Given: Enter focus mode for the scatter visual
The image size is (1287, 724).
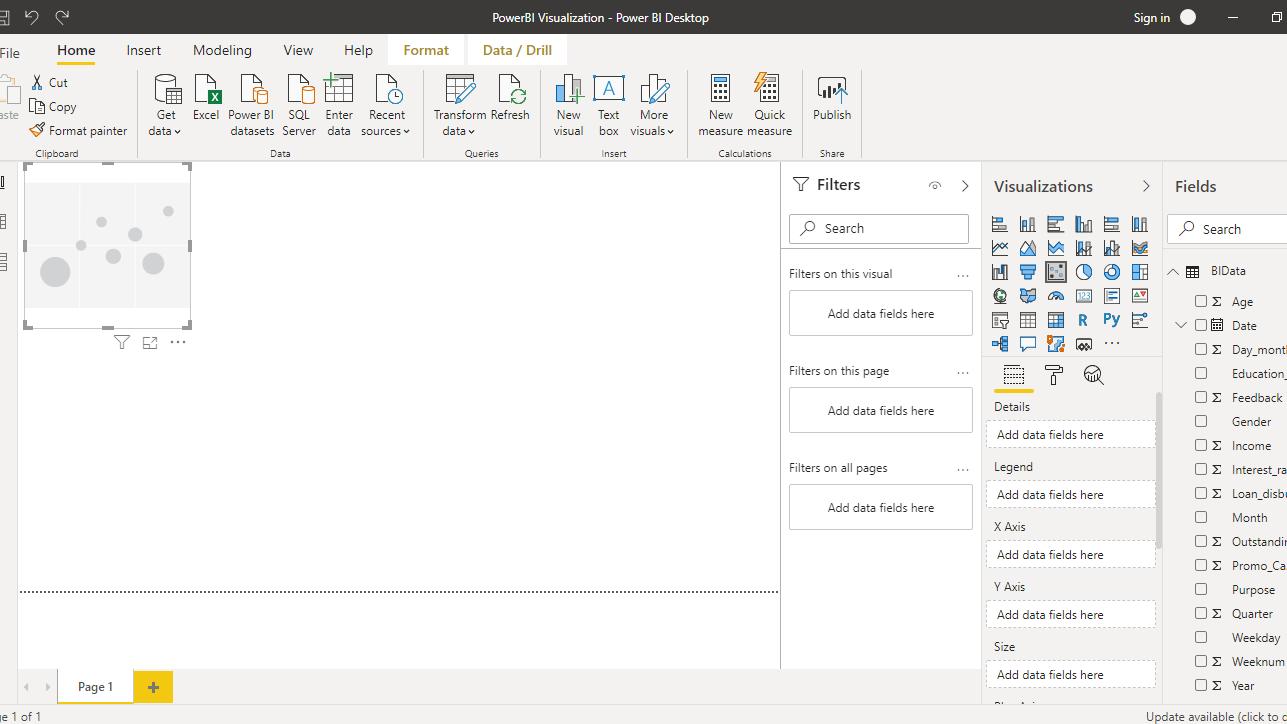Looking at the screenshot, I should (150, 343).
